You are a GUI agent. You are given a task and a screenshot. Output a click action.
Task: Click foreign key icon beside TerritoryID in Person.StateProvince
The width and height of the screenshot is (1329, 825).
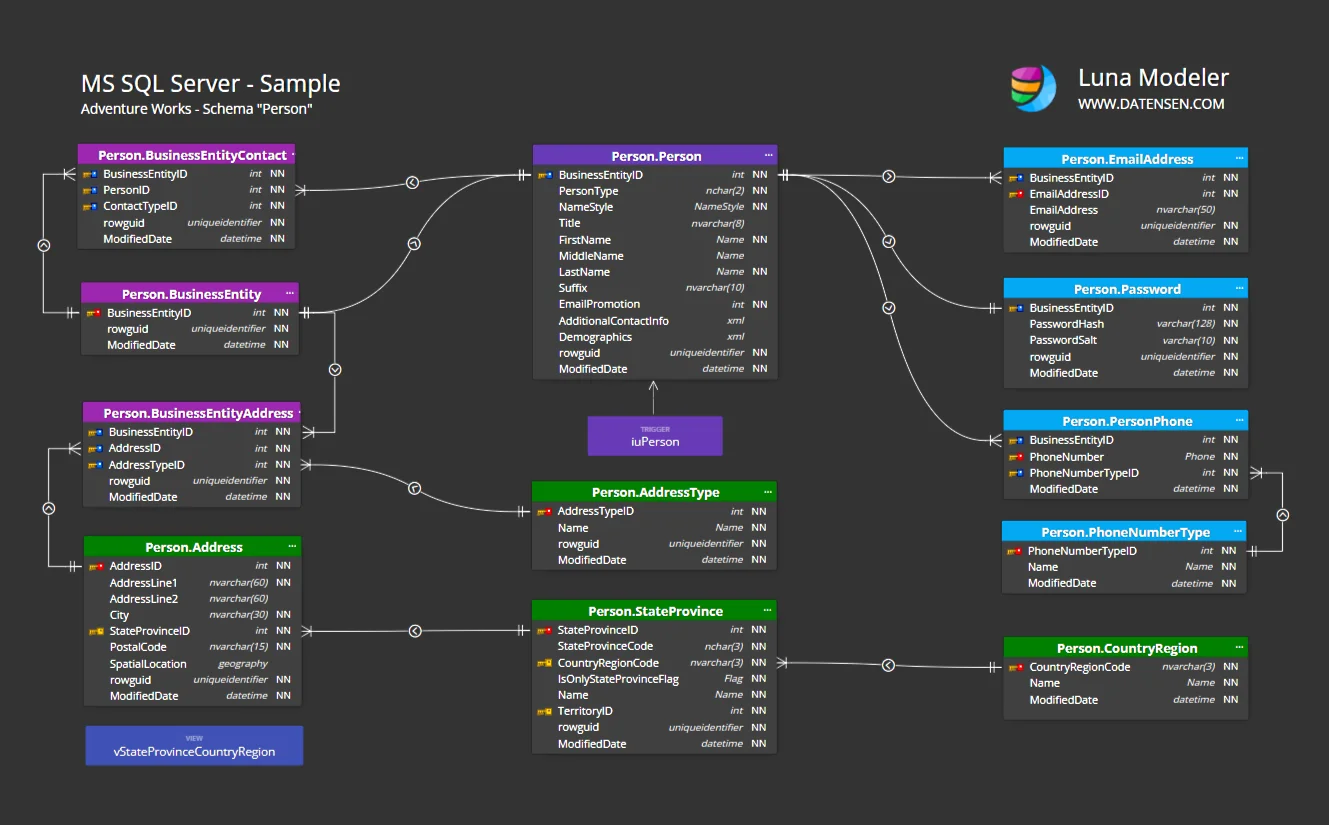click(x=545, y=711)
